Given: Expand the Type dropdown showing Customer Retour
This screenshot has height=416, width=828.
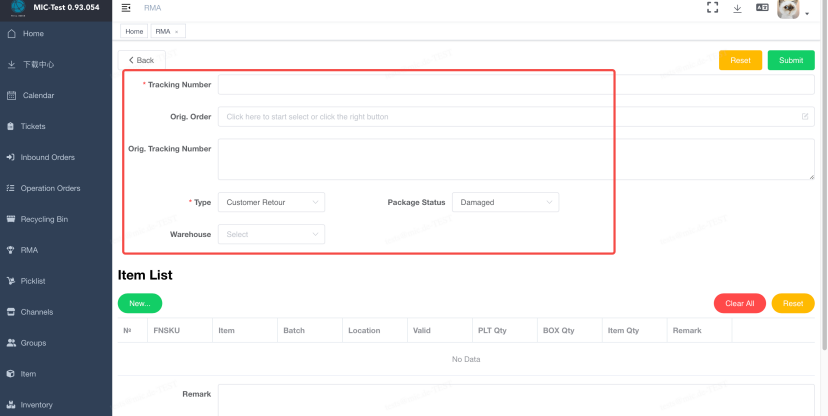Looking at the screenshot, I should pos(271,202).
